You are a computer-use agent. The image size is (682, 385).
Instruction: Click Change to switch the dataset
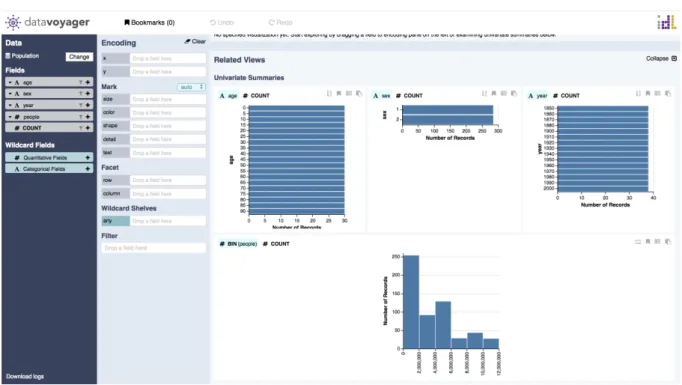point(79,57)
